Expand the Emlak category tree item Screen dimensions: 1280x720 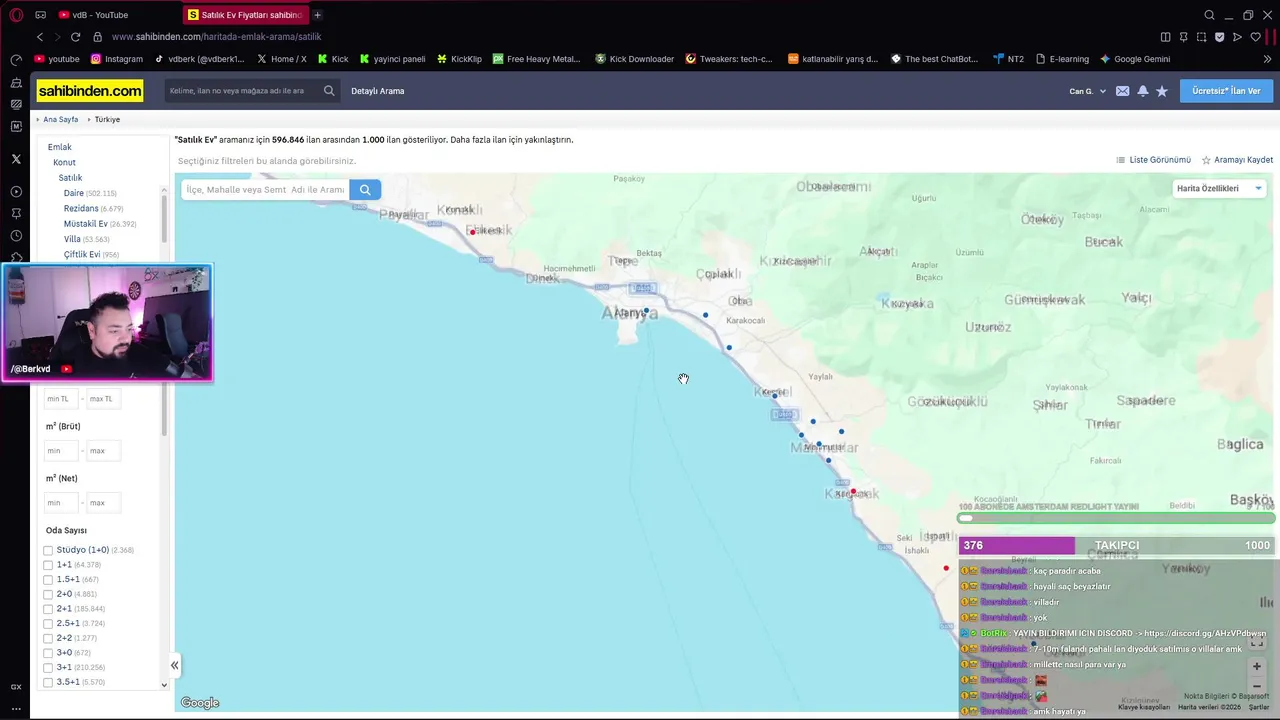[60, 147]
